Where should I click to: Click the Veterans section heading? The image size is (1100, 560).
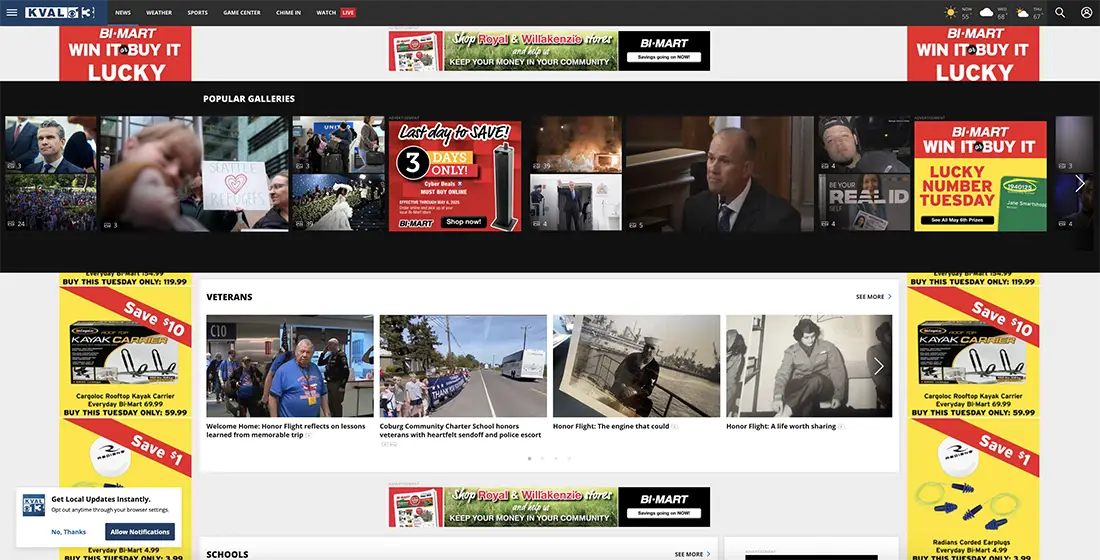(229, 297)
